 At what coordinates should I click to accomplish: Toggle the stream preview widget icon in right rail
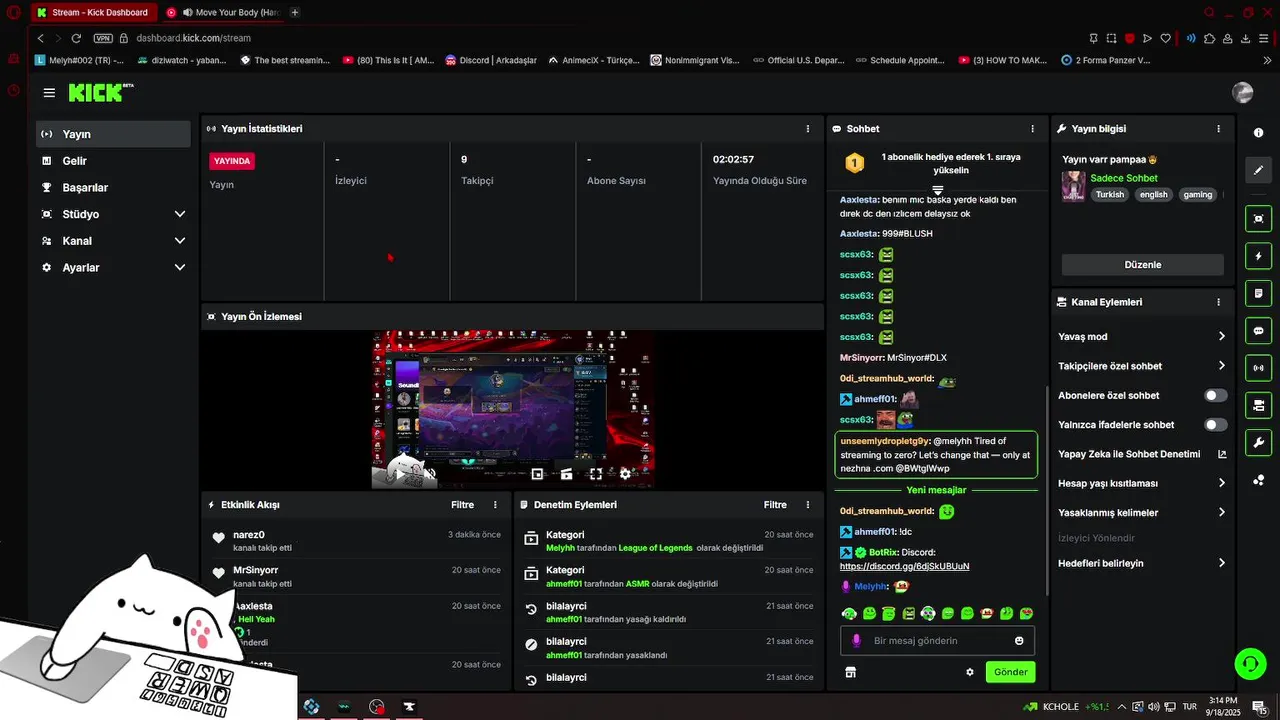pos(1258,219)
